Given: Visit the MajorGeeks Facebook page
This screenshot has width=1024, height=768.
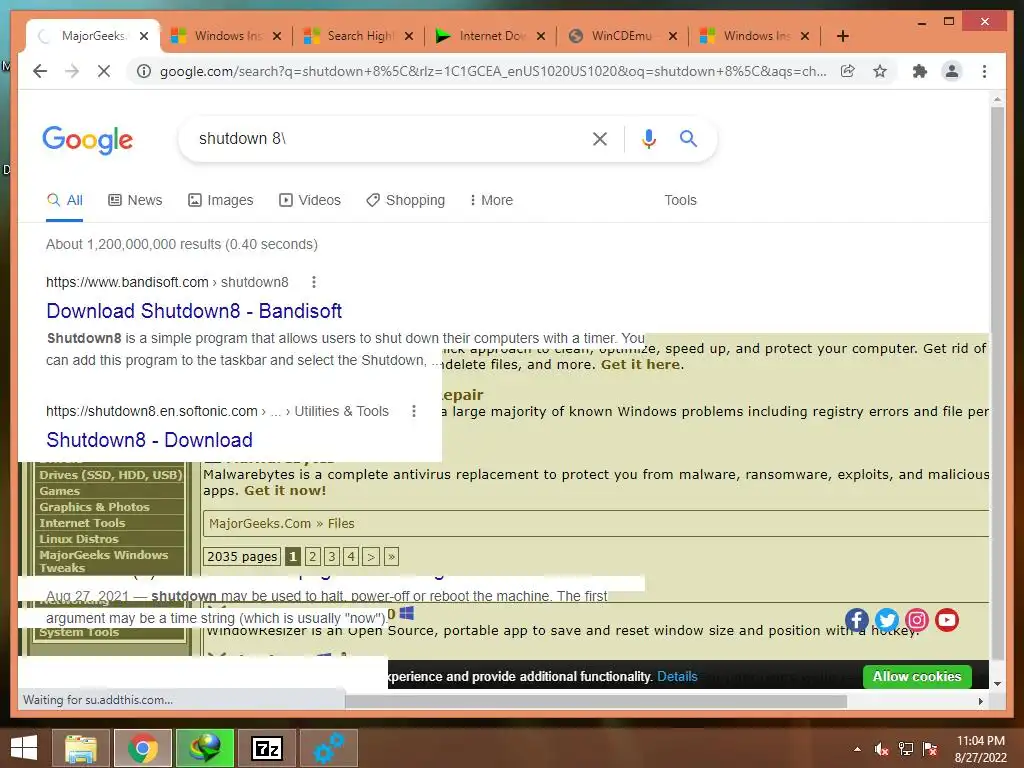Looking at the screenshot, I should coord(856,620).
